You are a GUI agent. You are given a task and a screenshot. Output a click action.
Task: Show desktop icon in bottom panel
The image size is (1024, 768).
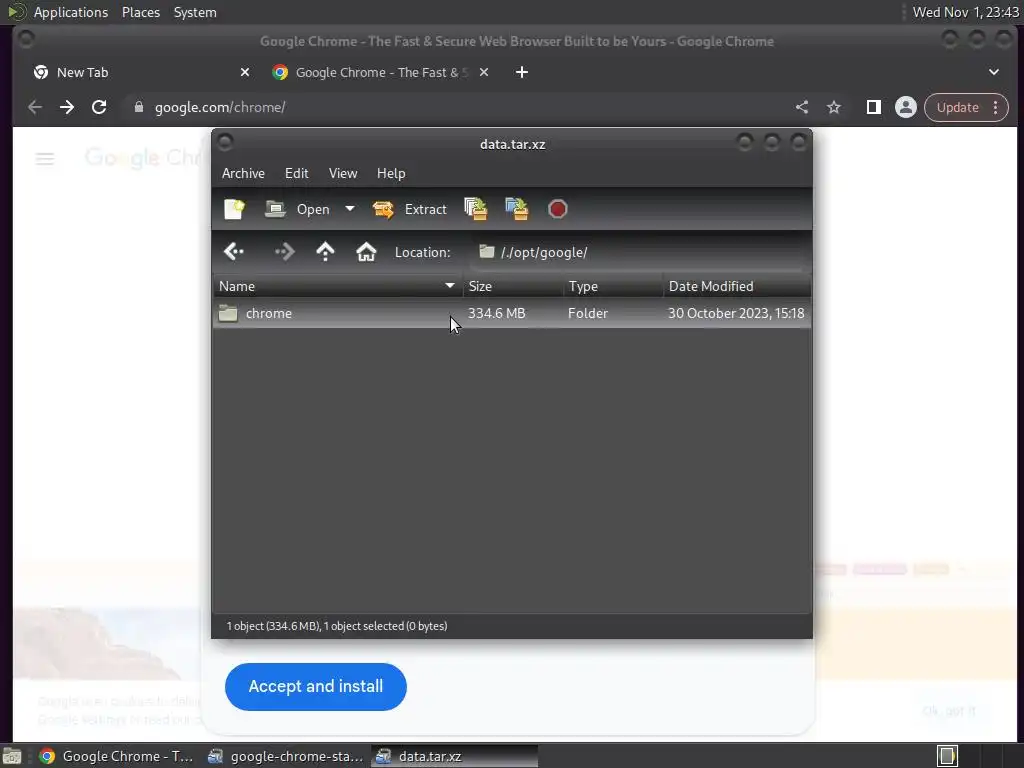pyautogui.click(x=12, y=756)
